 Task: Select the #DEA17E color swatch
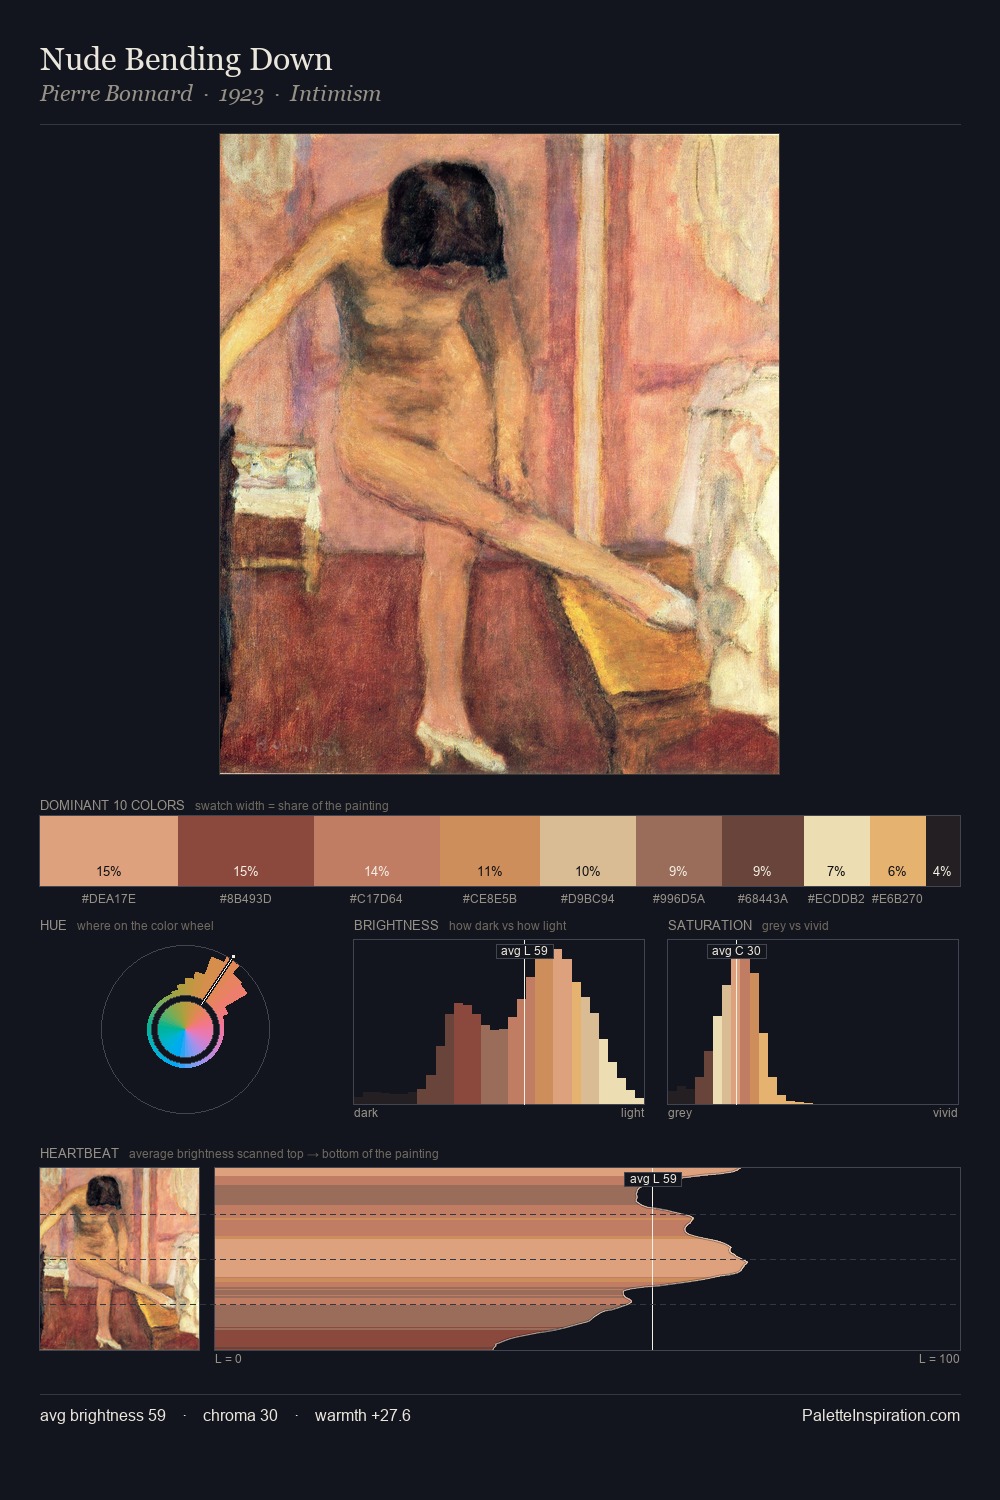[x=109, y=851]
